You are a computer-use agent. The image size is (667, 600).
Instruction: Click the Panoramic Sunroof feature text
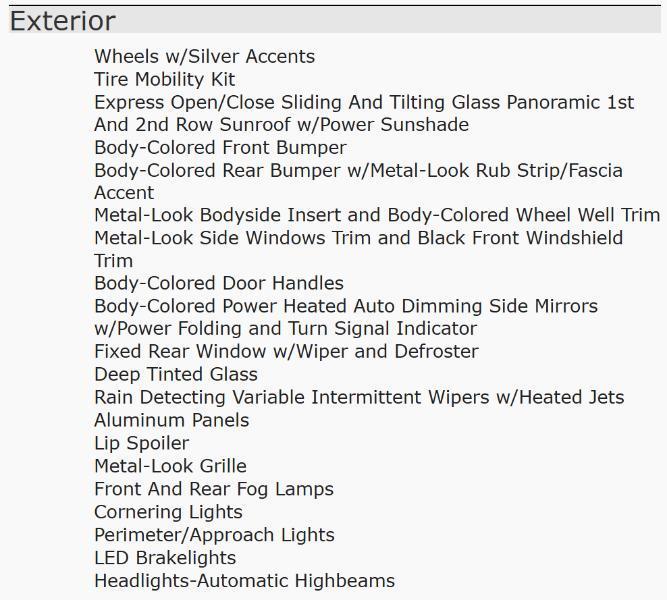point(363,103)
